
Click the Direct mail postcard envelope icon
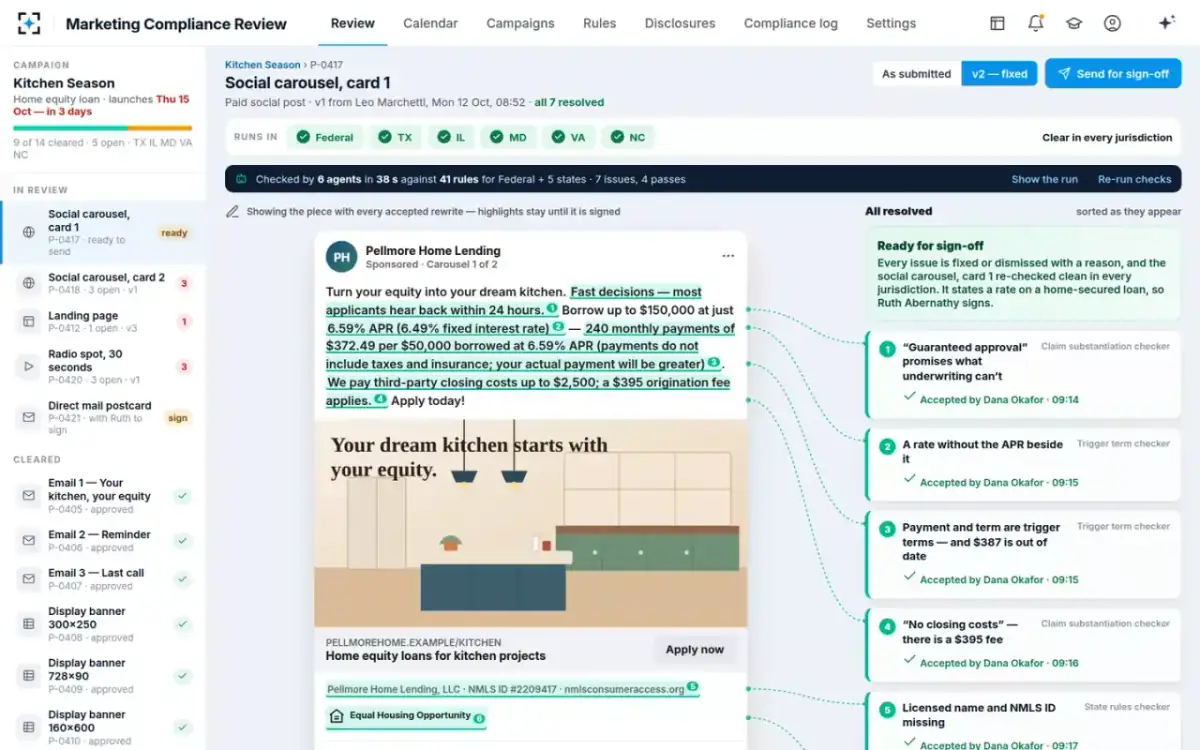click(28, 418)
